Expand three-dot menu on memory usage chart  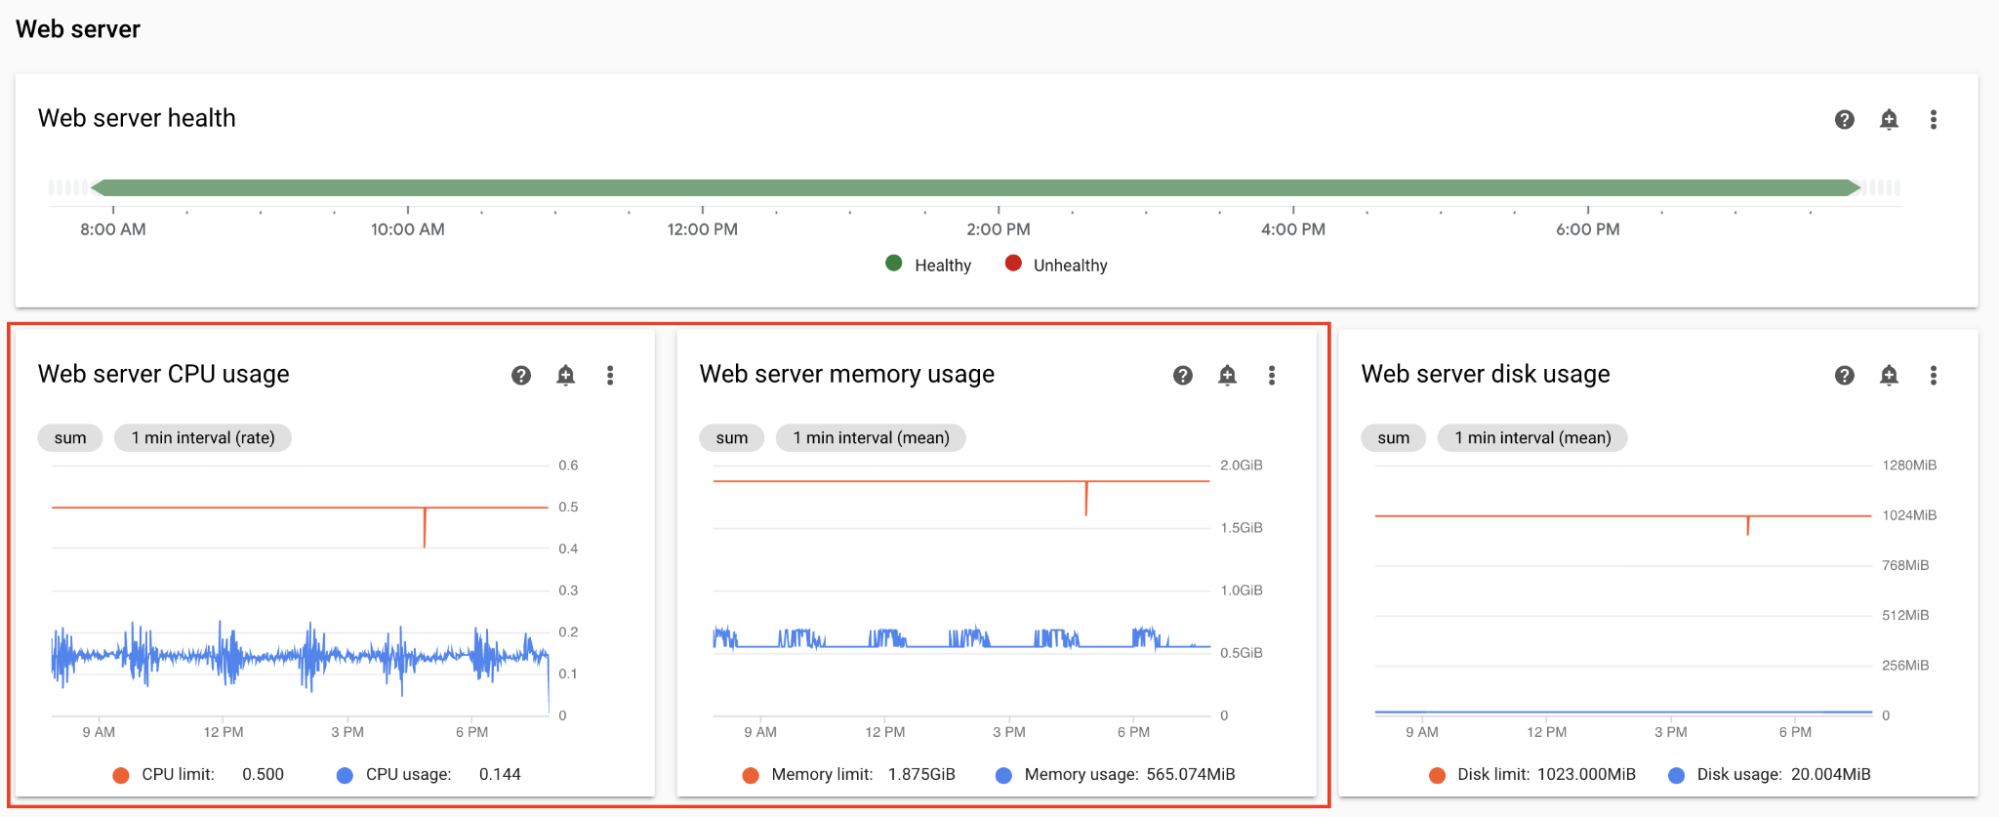tap(1271, 375)
